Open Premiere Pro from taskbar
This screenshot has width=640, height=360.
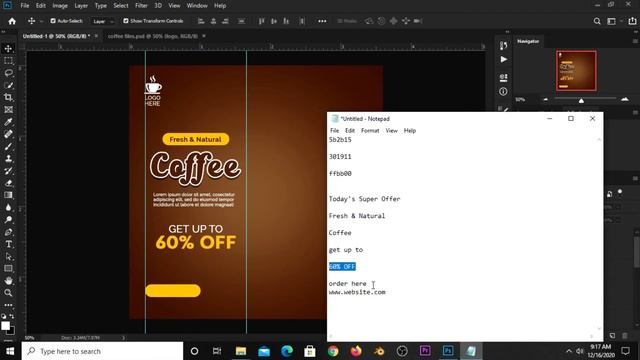point(425,351)
